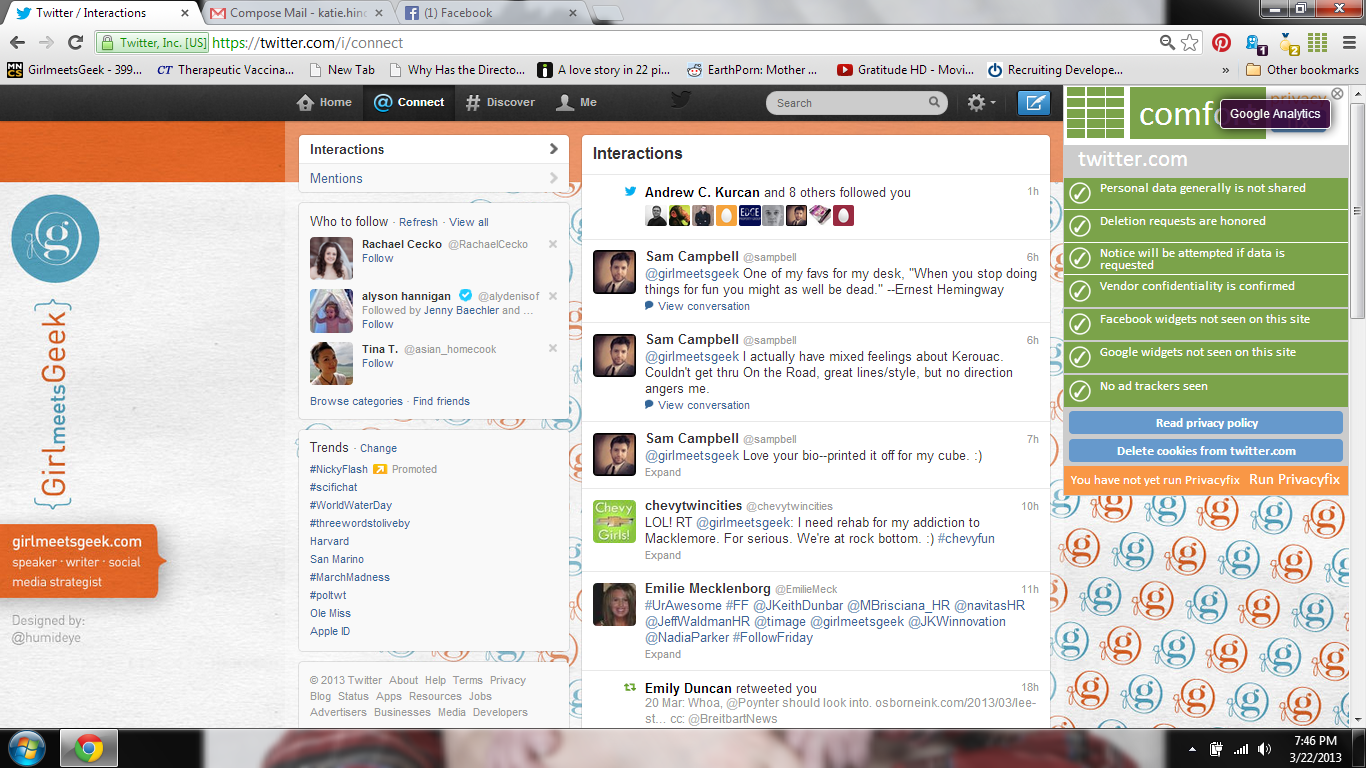Follow Rachael Cecko

pyautogui.click(x=378, y=258)
